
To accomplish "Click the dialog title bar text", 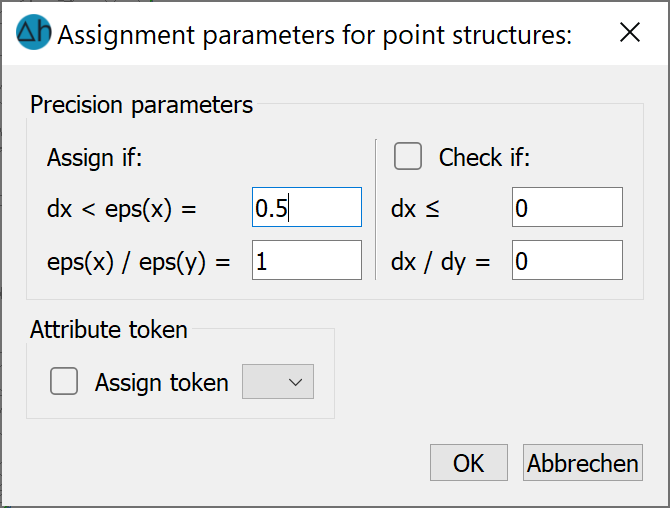I will pos(314,35).
